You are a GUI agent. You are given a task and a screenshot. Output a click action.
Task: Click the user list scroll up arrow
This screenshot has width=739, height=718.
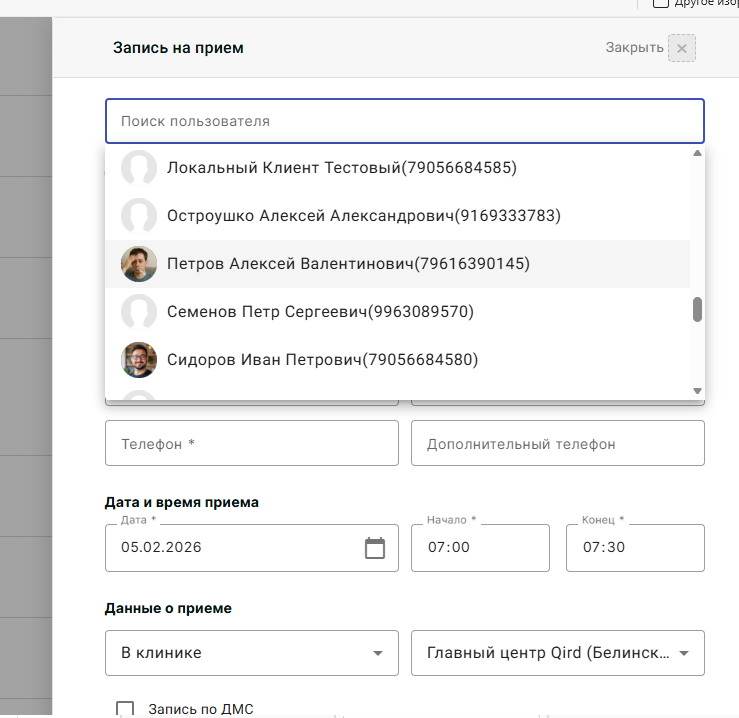coord(697,154)
